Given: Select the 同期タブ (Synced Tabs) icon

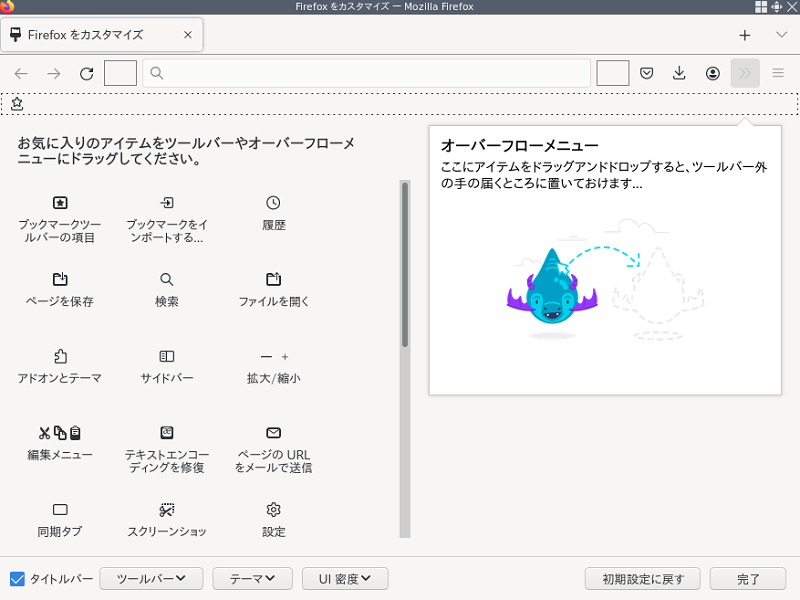Looking at the screenshot, I should [60, 509].
